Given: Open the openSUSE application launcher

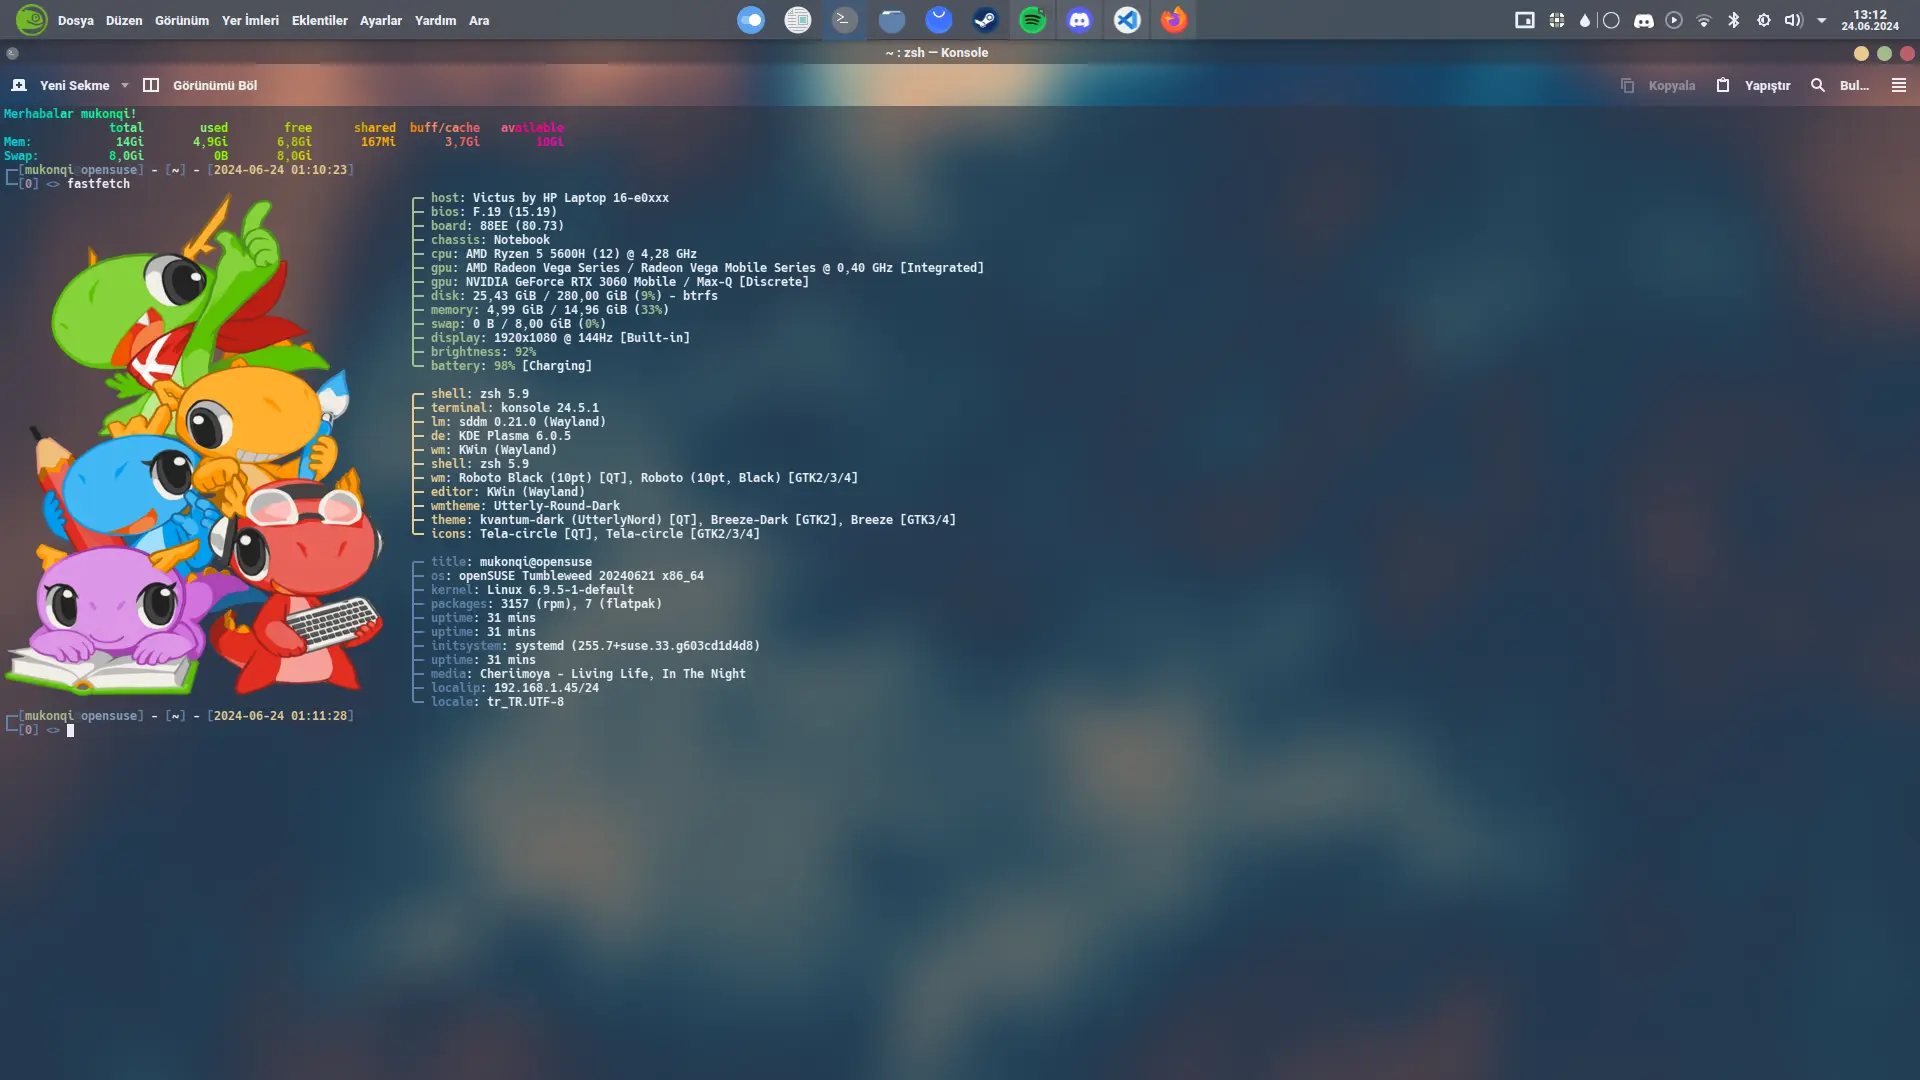Looking at the screenshot, I should point(31,20).
